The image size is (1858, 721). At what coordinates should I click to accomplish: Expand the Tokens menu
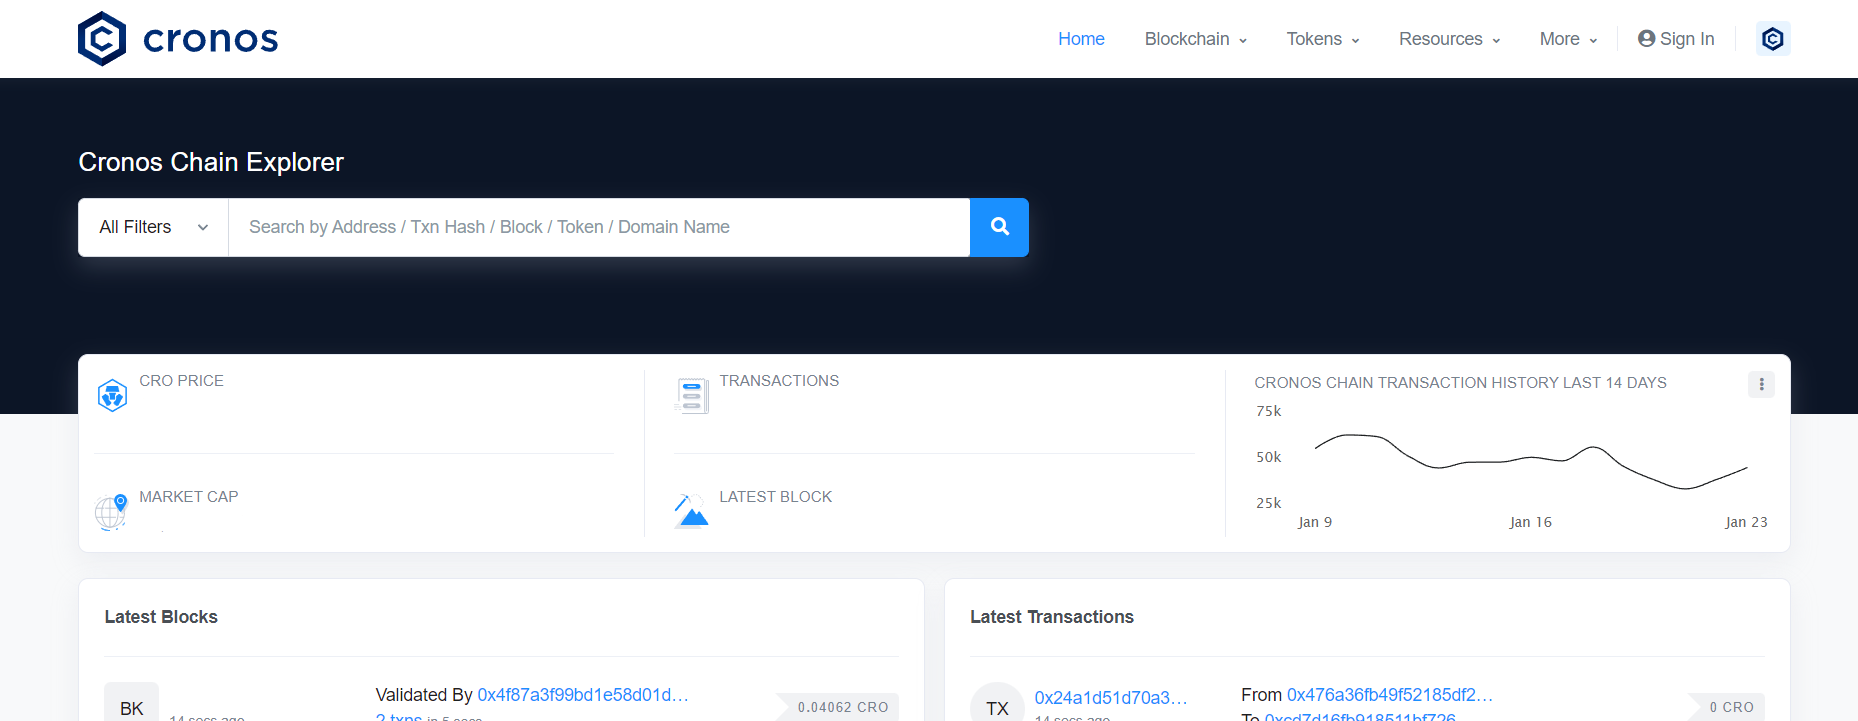1323,39
